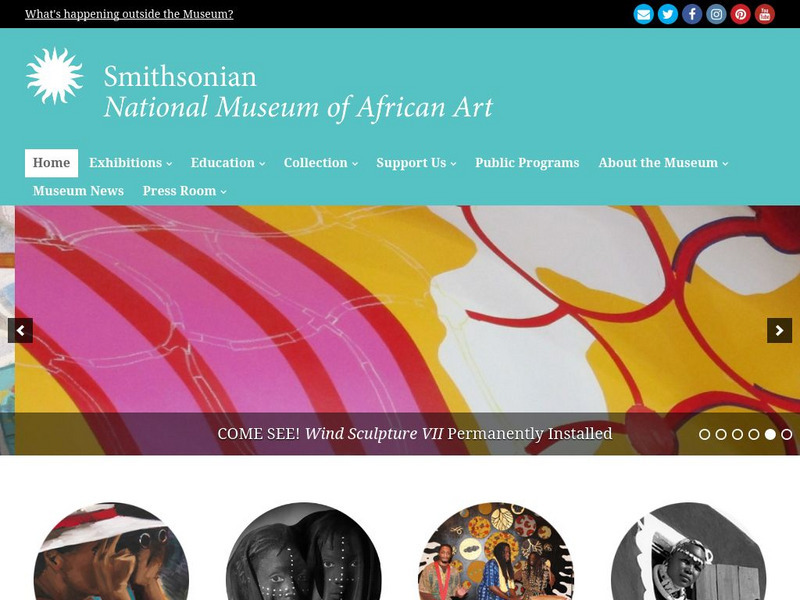Go to the previous slide arrow

point(20,331)
